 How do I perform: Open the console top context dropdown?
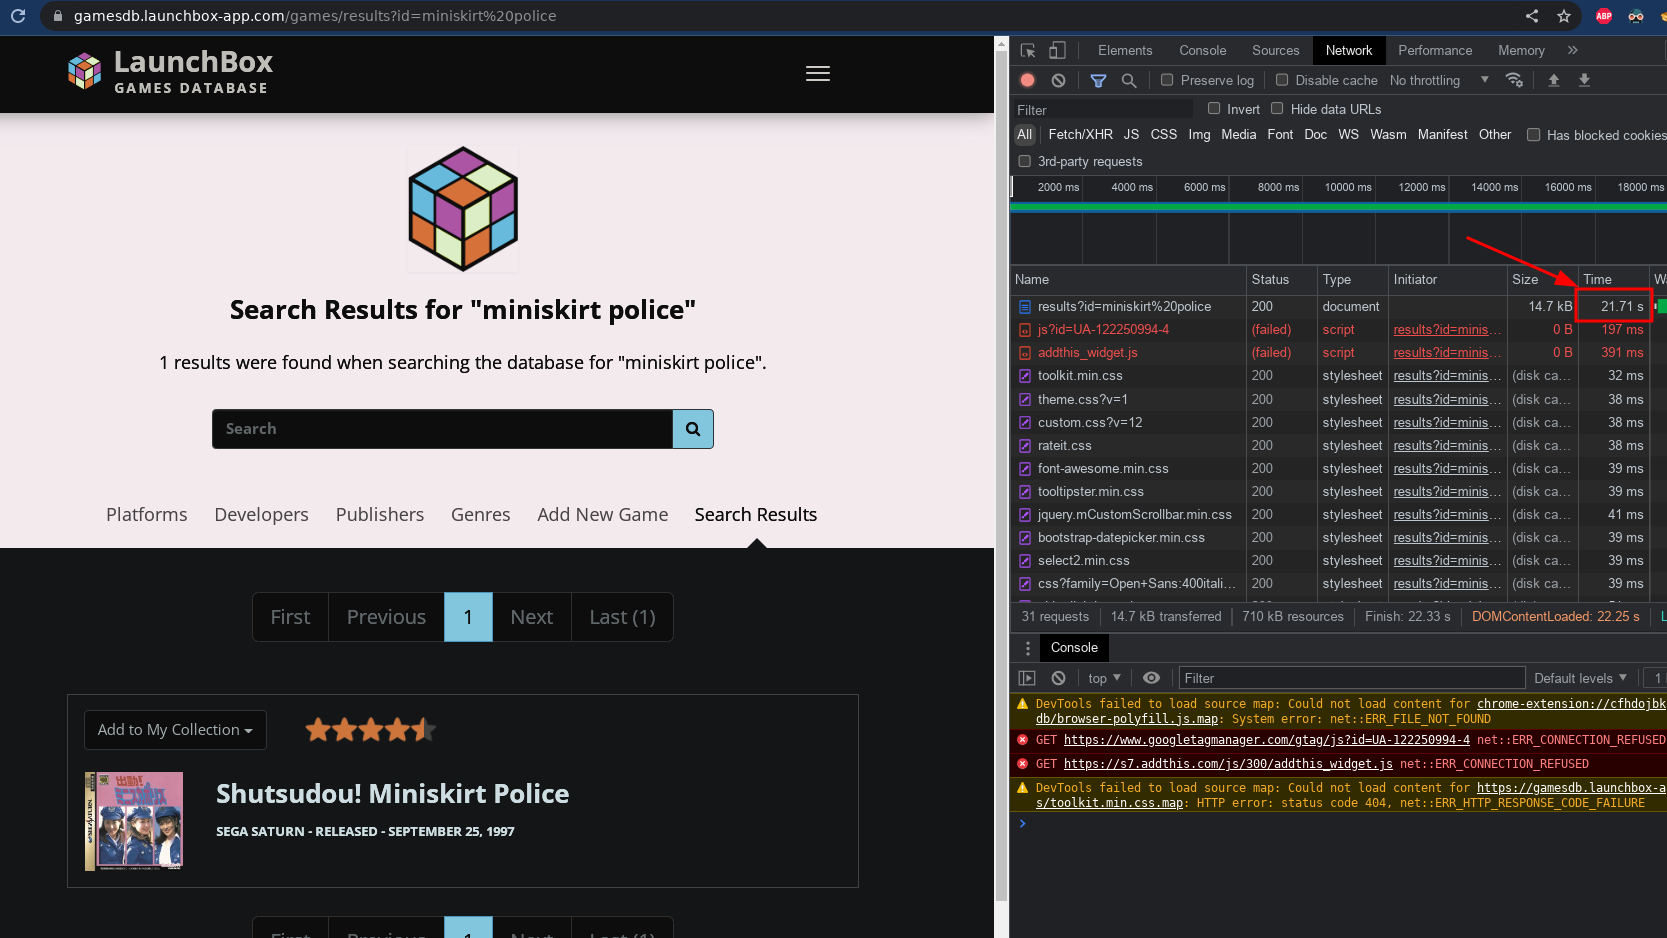pyautogui.click(x=1105, y=678)
